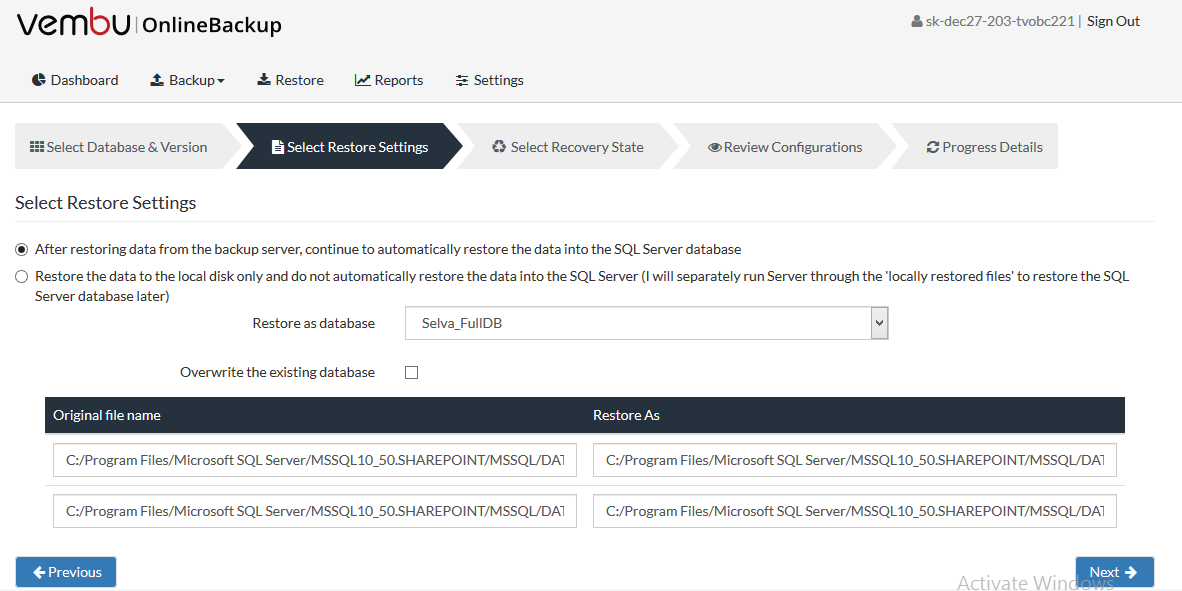Click the Restore as database label
Viewport: 1182px width, 591px height.
click(314, 323)
